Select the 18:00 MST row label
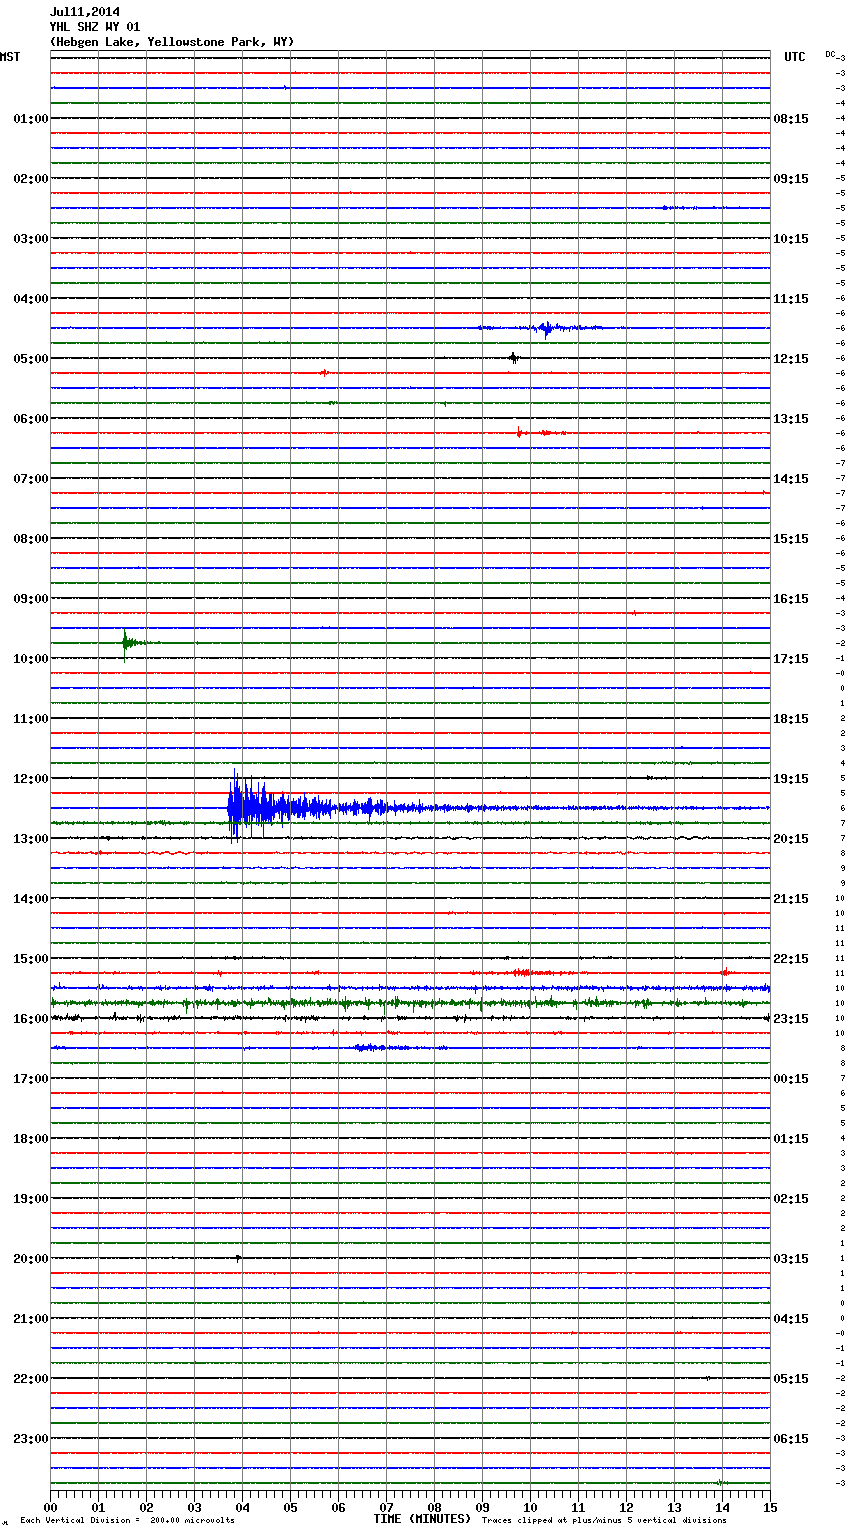 coord(30,1139)
